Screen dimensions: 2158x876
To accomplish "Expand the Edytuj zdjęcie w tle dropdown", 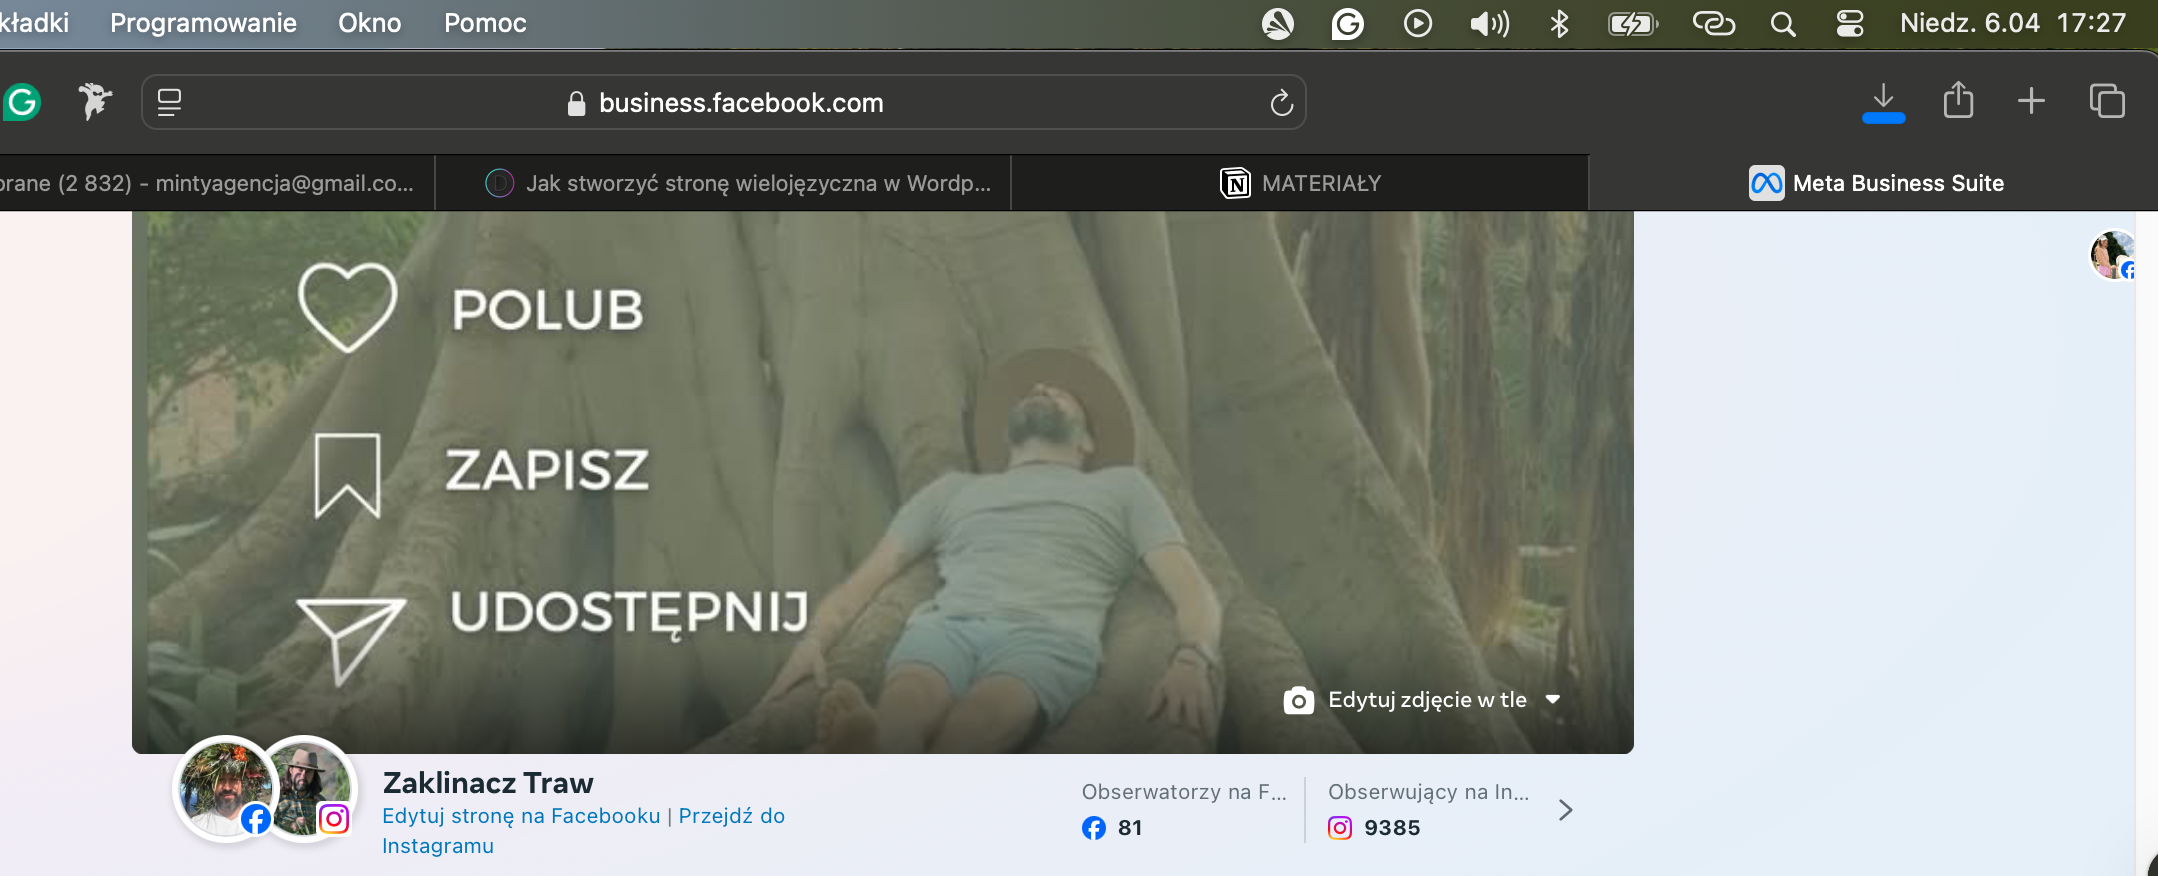I will click(x=1552, y=699).
